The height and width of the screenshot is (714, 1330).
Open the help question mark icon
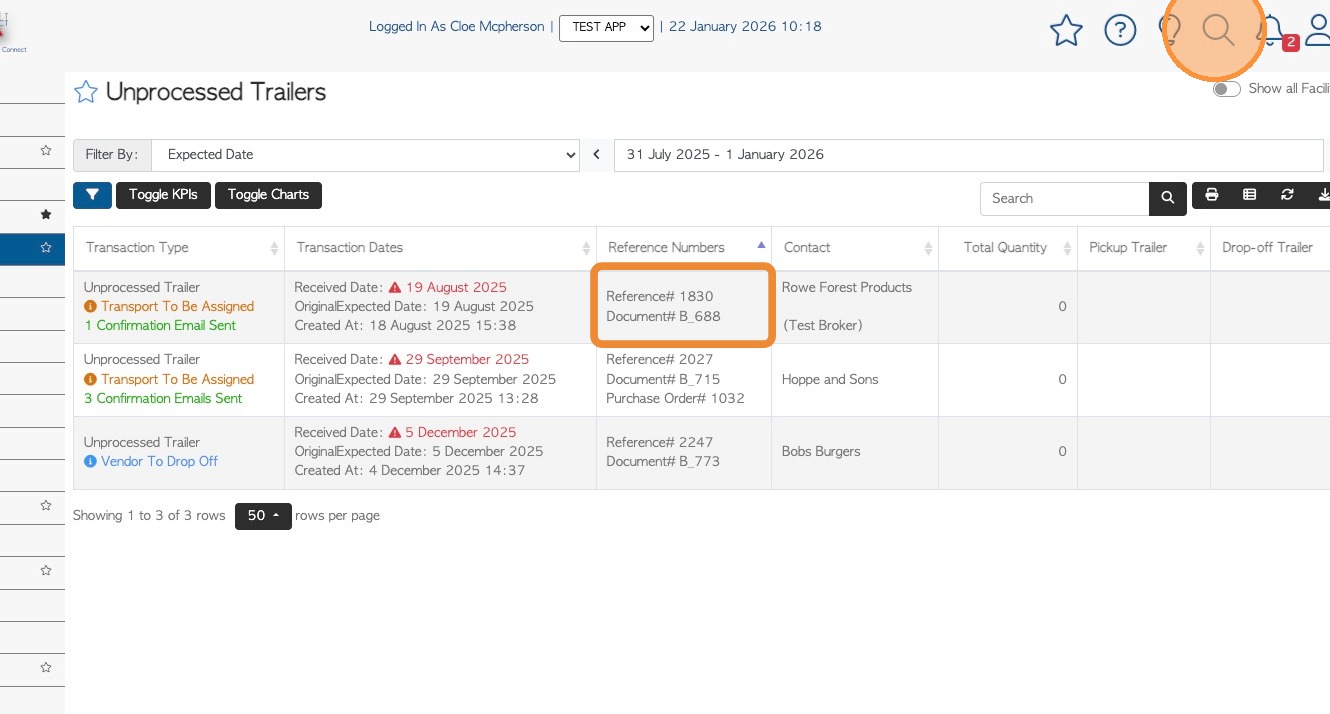[x=1120, y=31]
